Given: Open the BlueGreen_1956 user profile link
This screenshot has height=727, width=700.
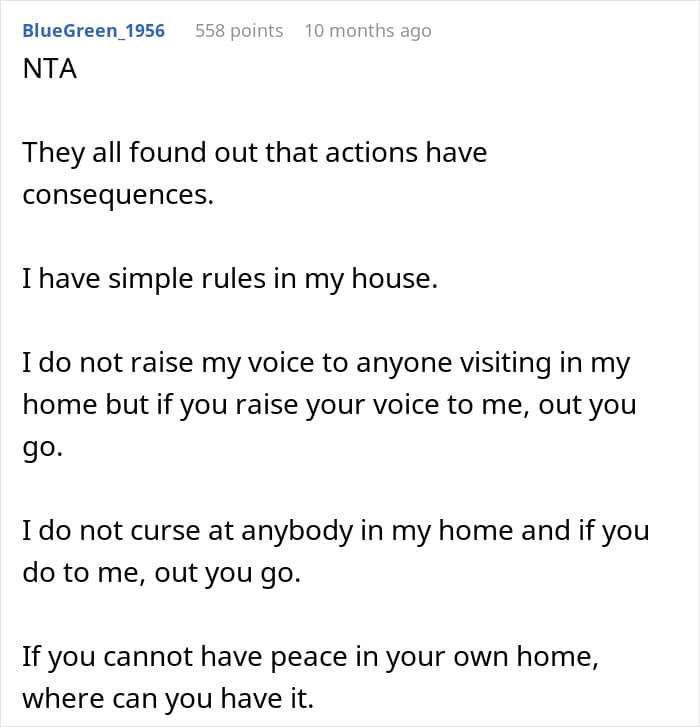Looking at the screenshot, I should pos(93,31).
